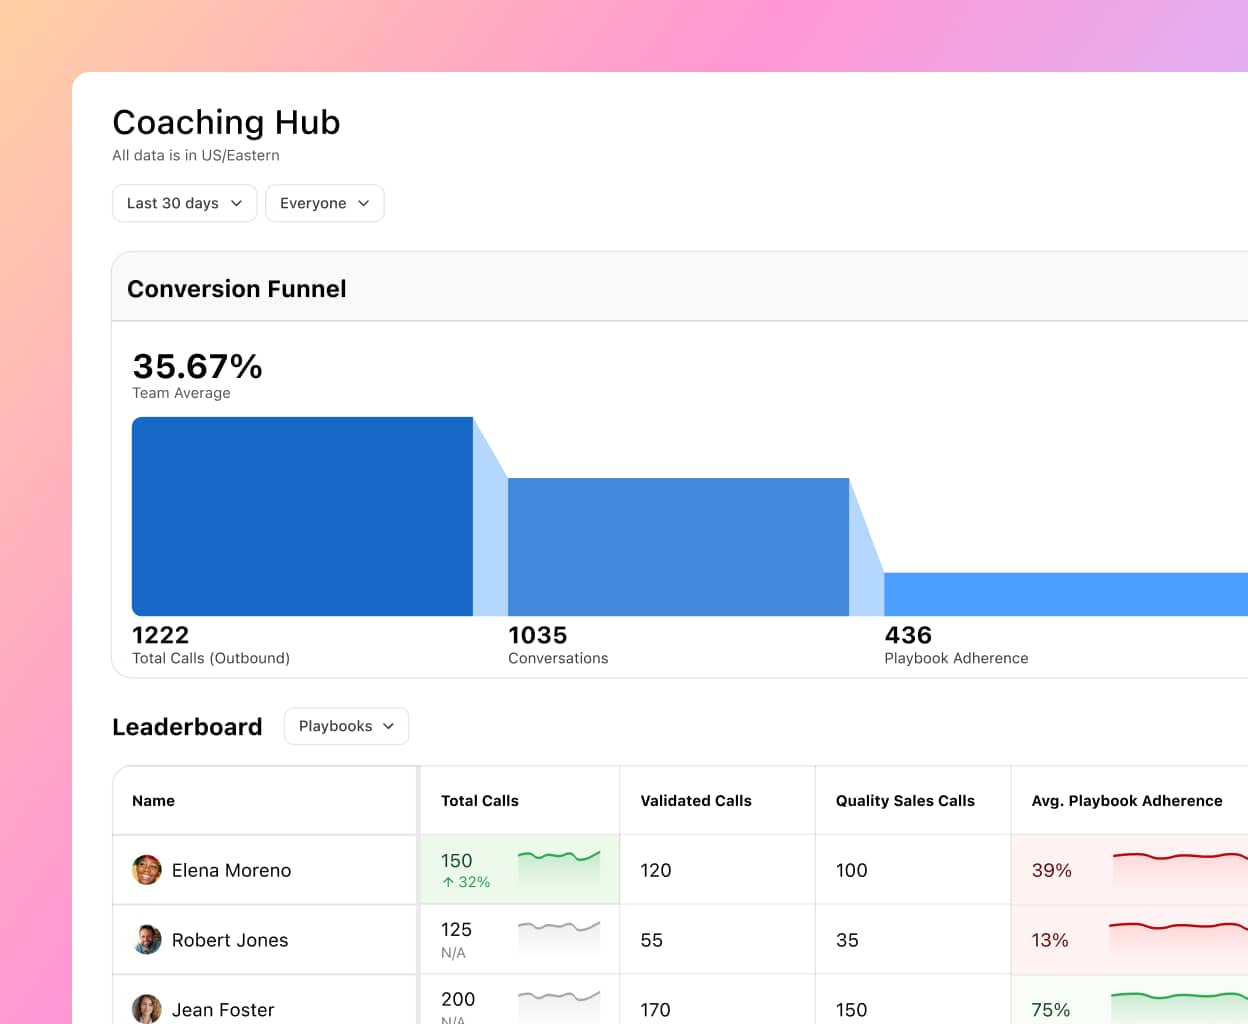
Task: Click Jean Foster's 150 quality sales calls
Action: [852, 1010]
